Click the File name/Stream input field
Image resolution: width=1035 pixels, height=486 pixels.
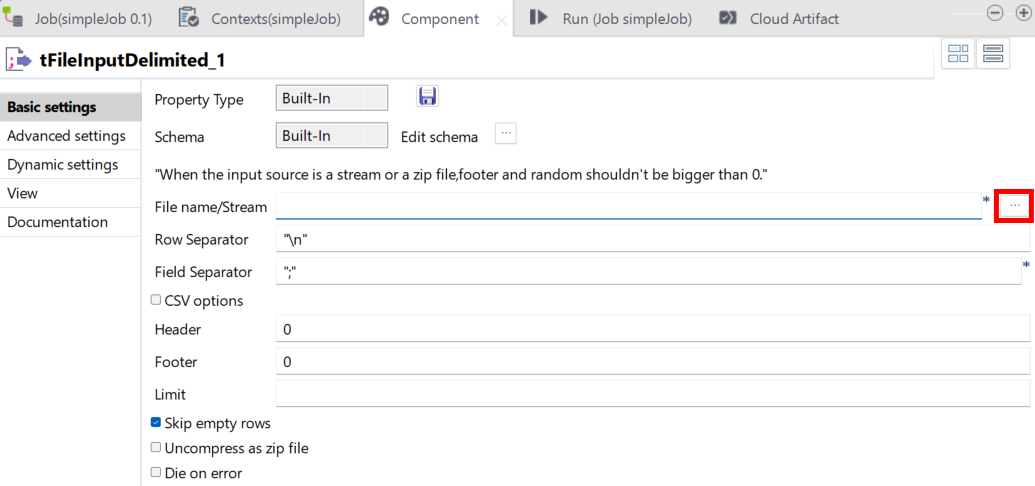click(628, 206)
